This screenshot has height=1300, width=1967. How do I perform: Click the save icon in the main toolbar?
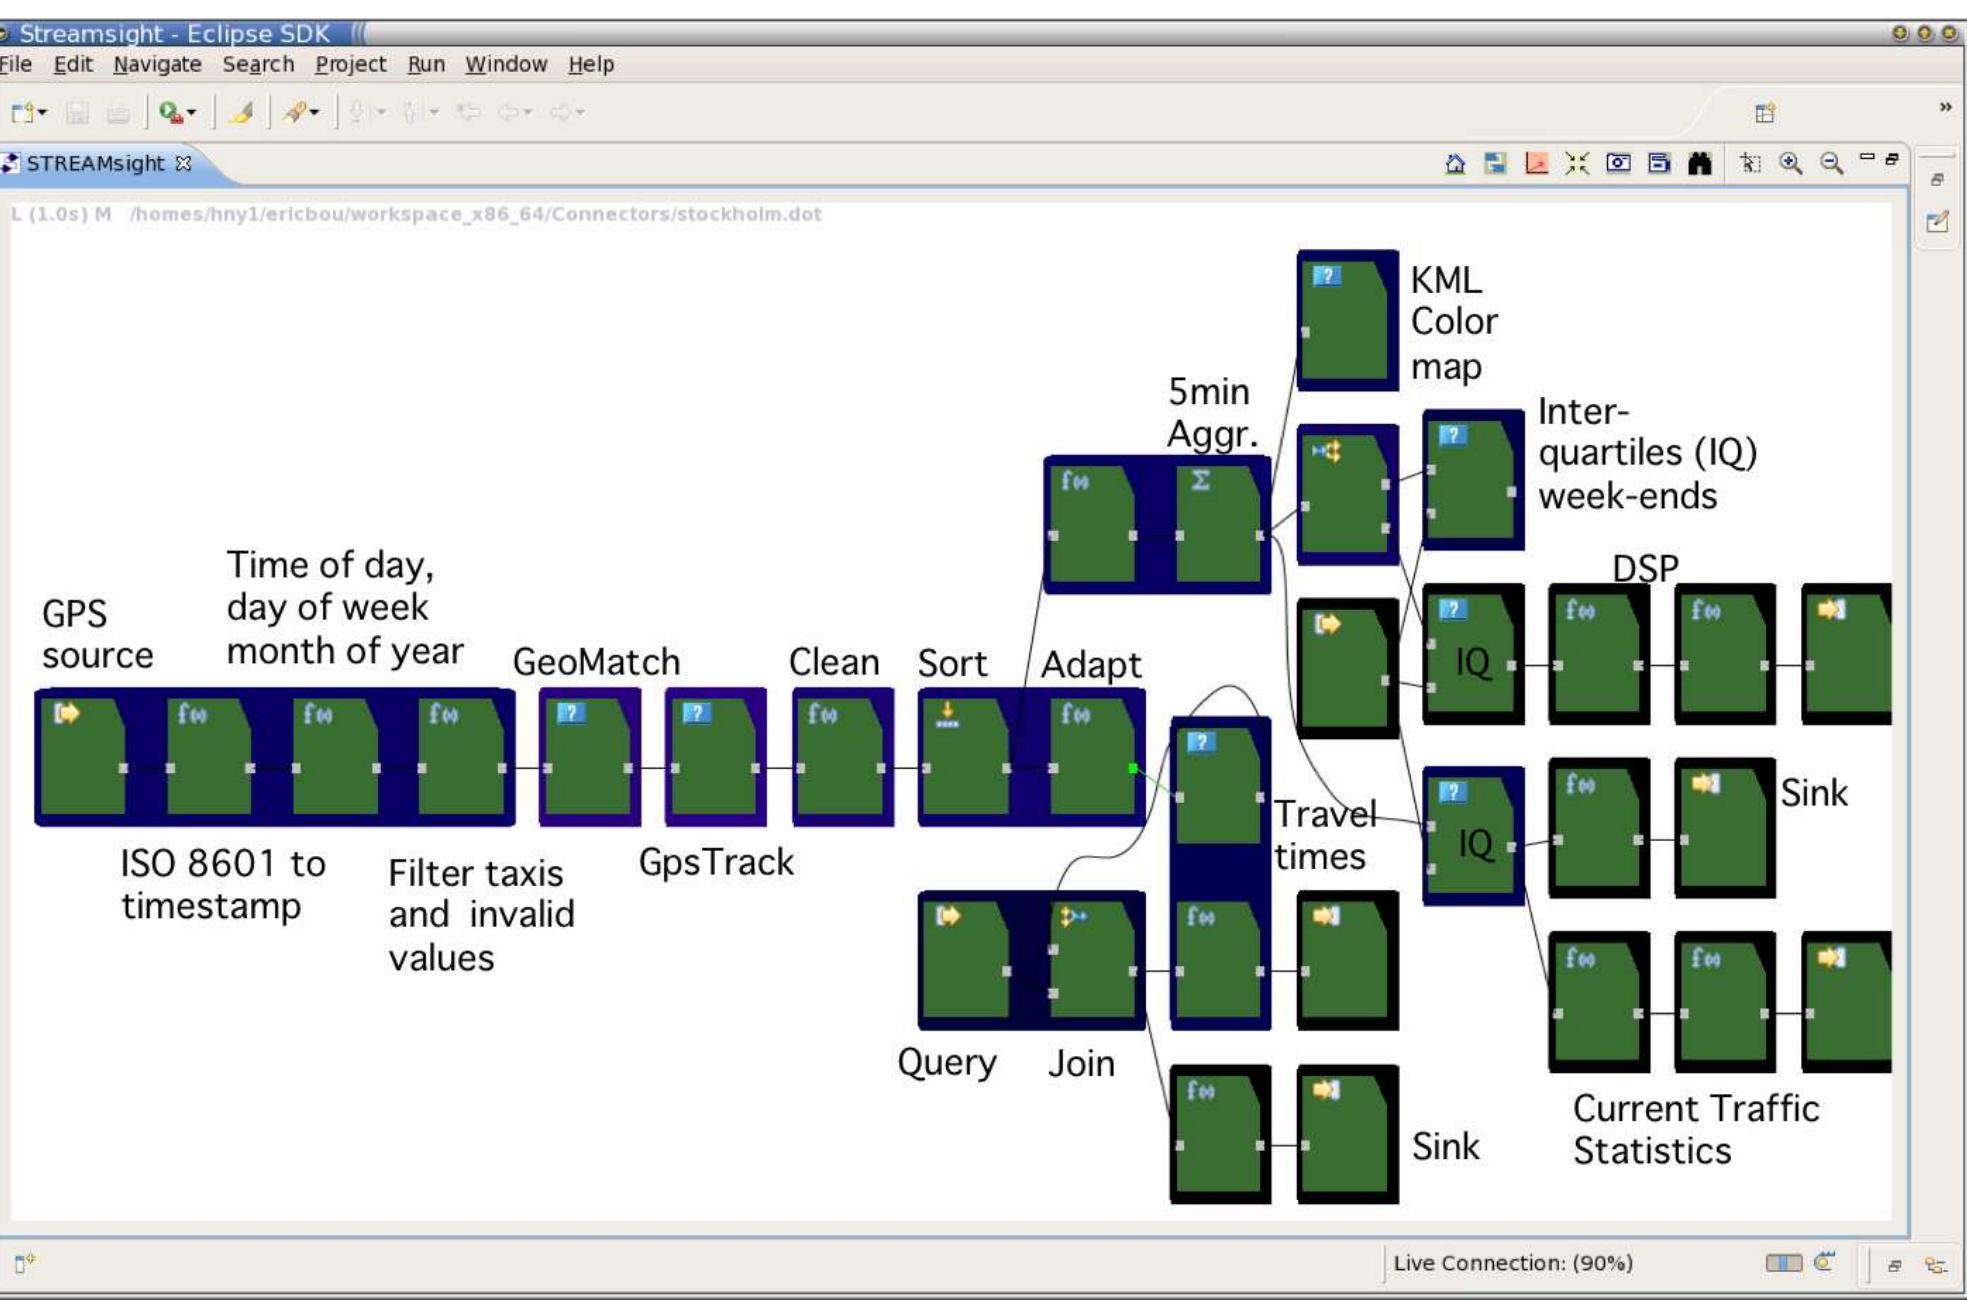[80, 113]
